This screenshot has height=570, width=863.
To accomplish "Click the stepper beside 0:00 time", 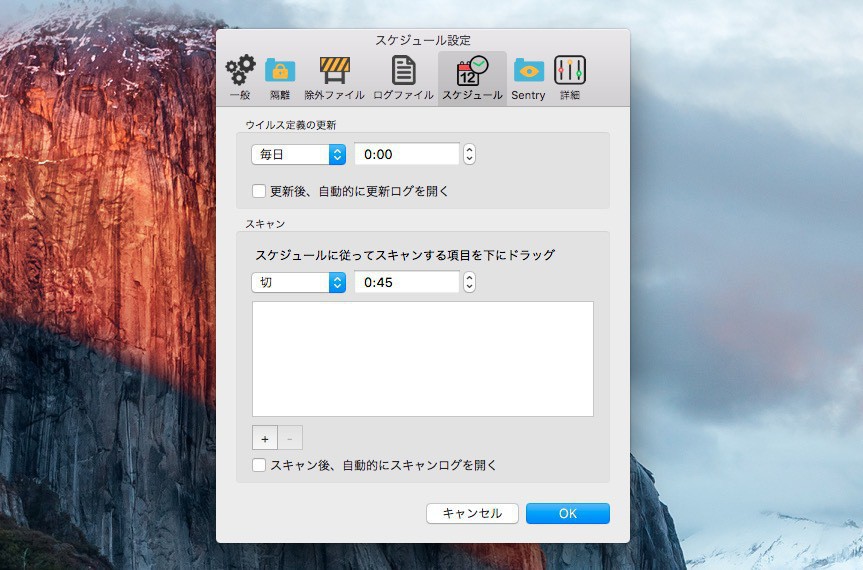I will 469,154.
